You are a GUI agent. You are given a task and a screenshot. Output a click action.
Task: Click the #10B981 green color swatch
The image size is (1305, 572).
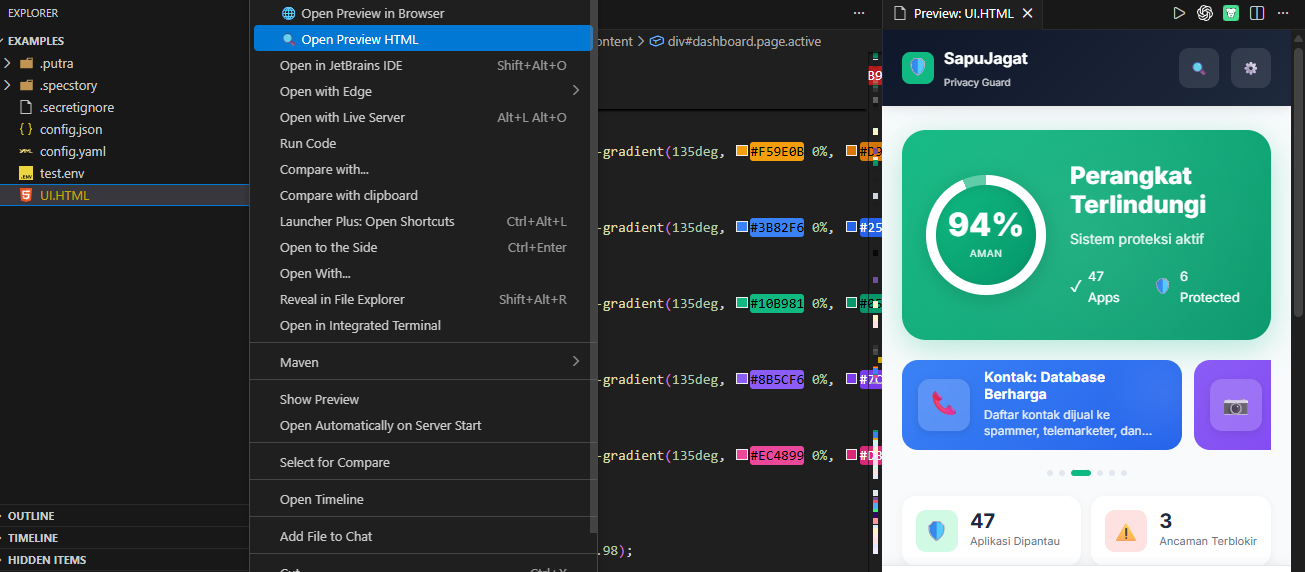coord(742,303)
